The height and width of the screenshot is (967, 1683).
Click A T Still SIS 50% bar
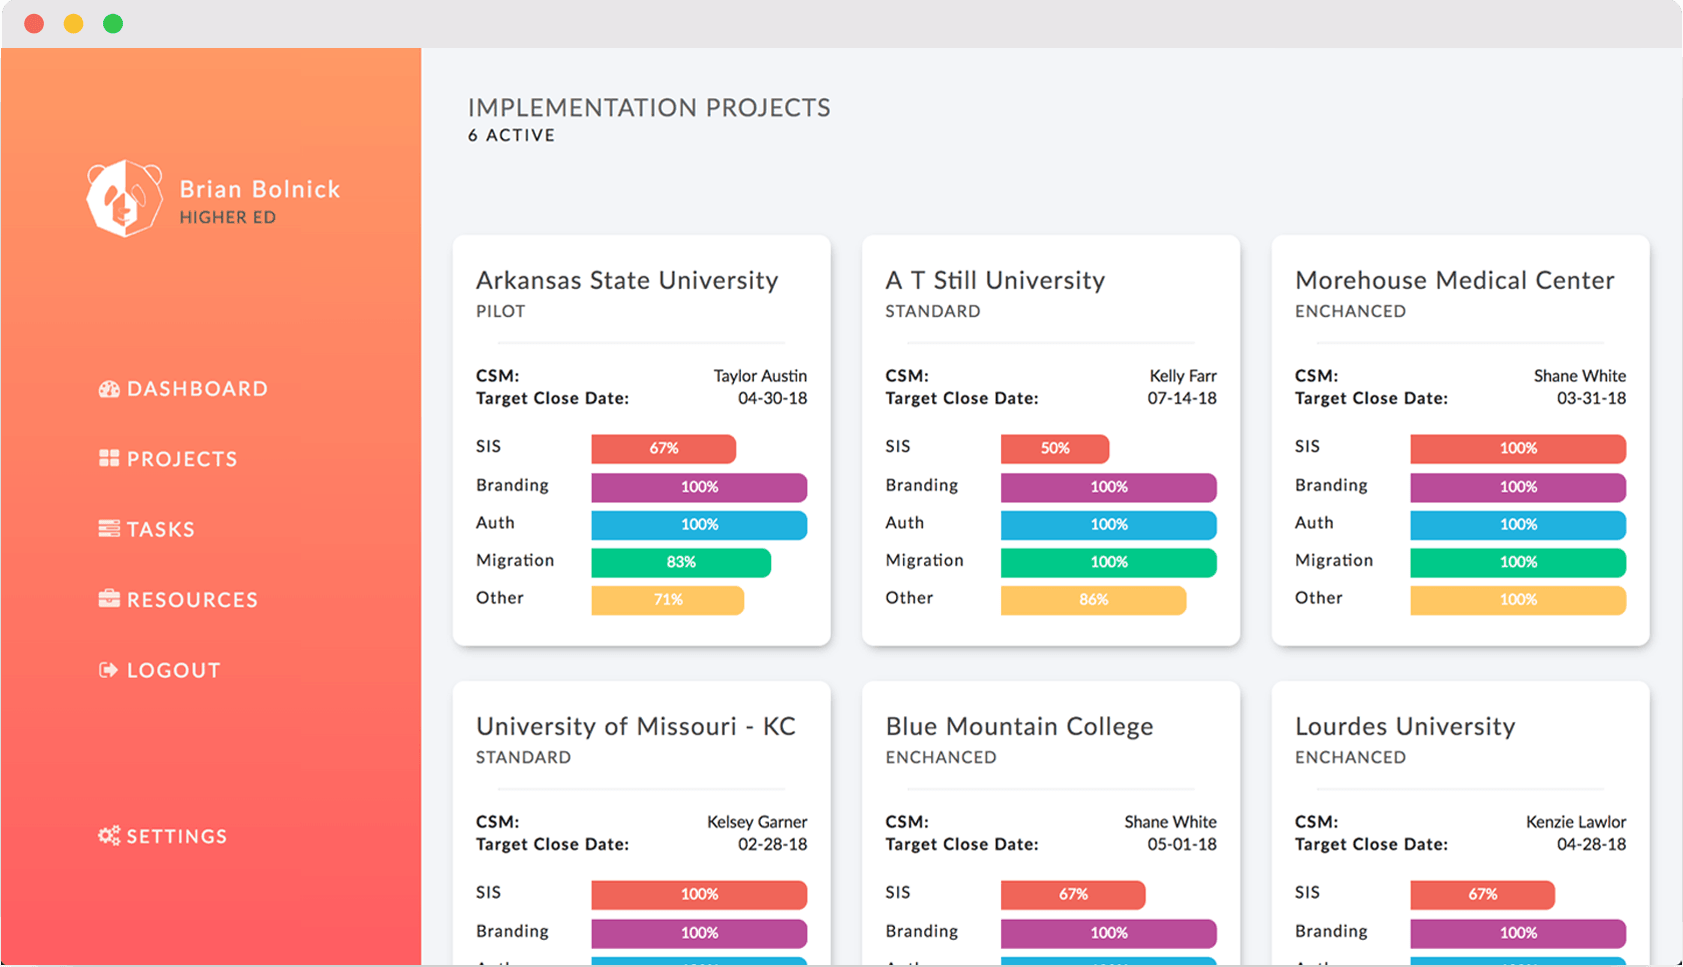click(1055, 448)
